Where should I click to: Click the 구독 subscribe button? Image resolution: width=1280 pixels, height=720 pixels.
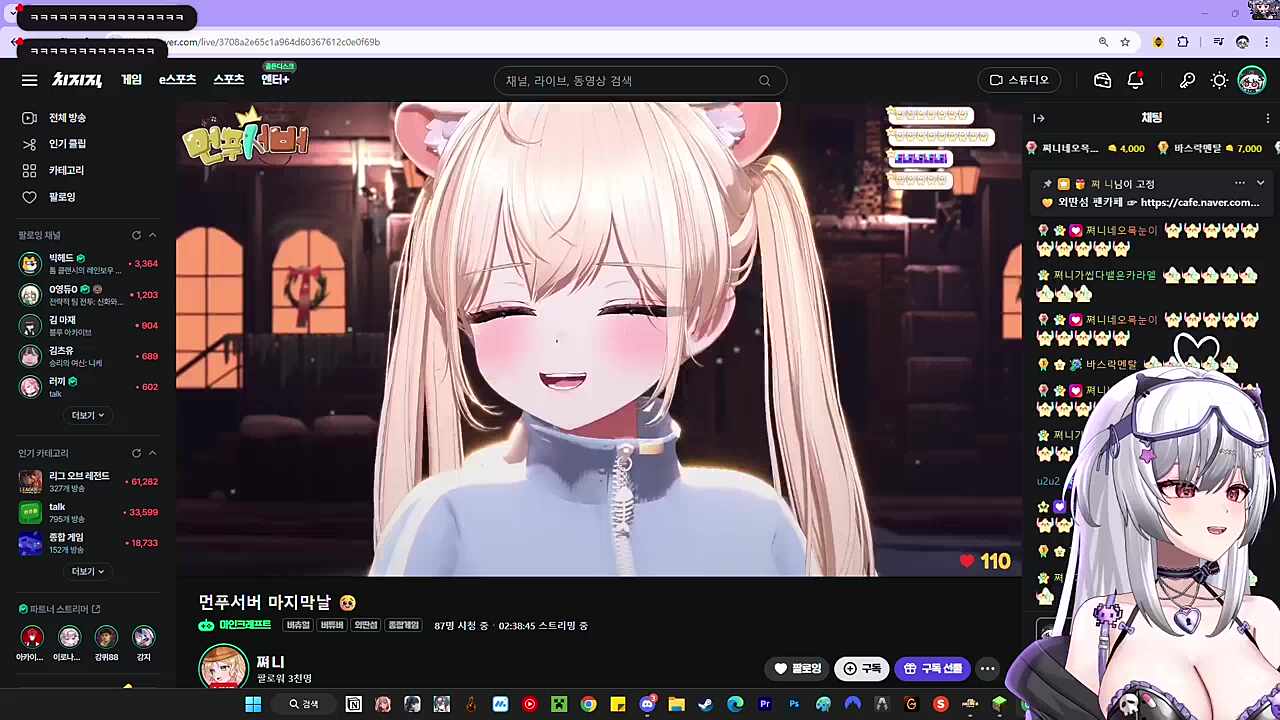click(862, 668)
